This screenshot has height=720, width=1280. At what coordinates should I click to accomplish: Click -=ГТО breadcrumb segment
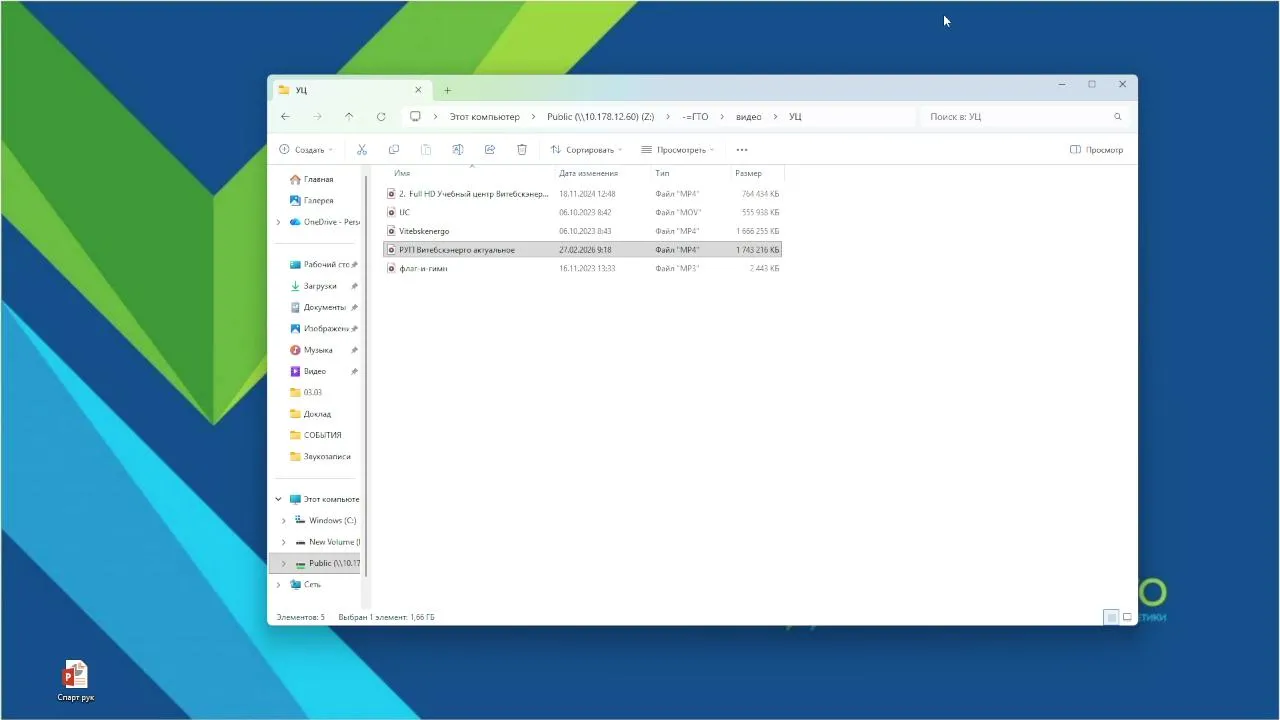click(x=695, y=117)
